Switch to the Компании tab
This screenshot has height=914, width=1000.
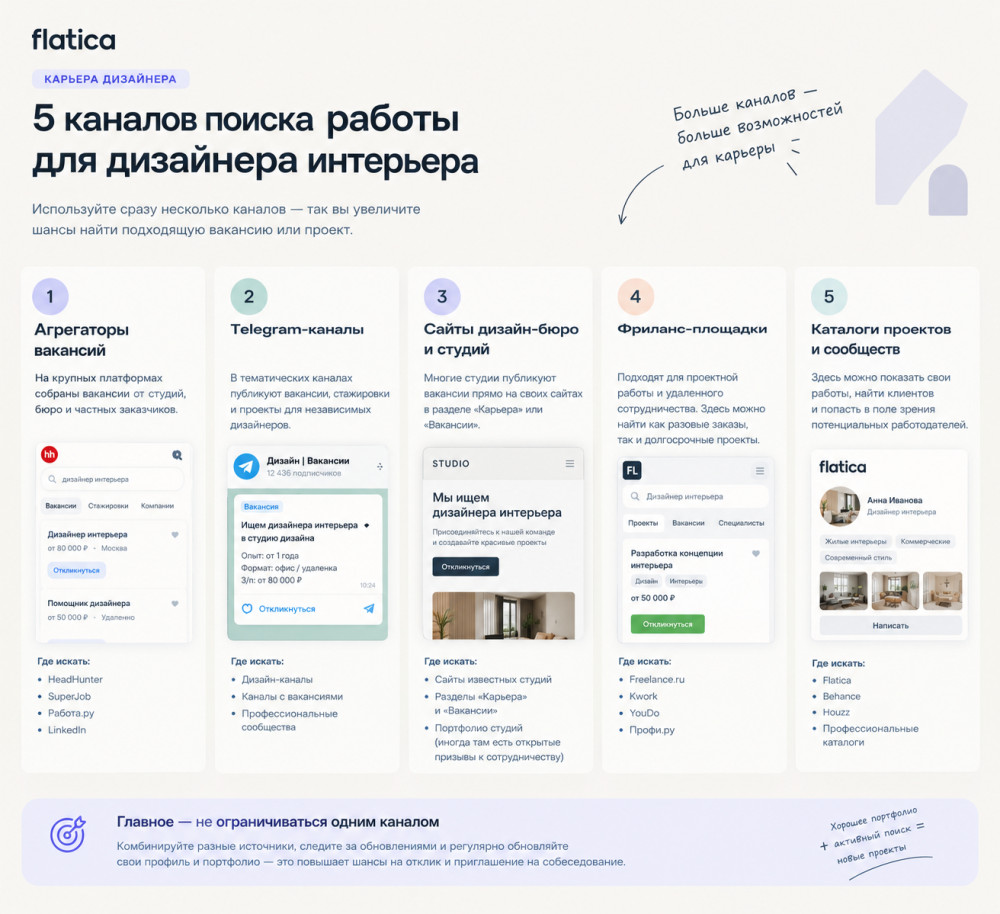click(x=157, y=506)
